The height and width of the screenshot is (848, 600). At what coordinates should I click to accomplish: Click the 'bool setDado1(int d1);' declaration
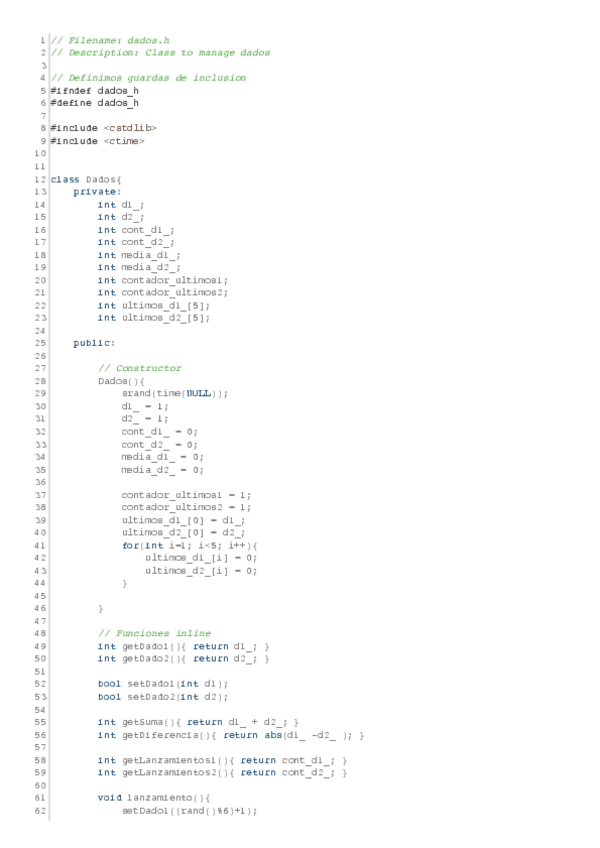[163, 684]
